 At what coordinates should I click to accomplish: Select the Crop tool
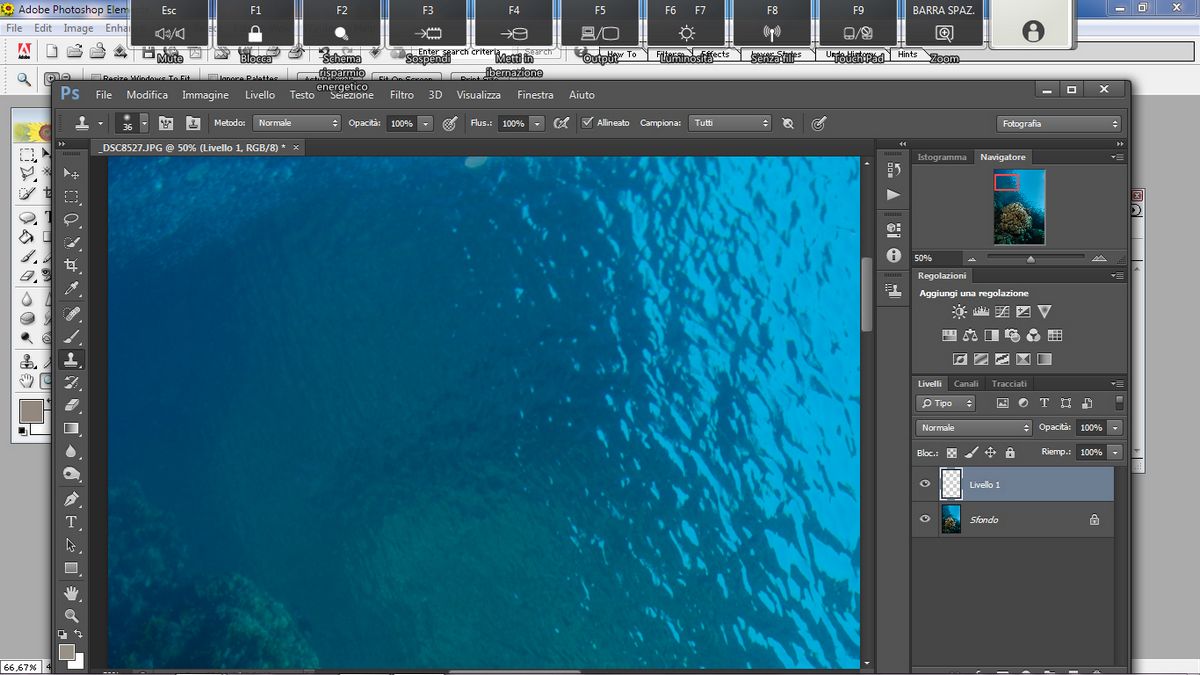[71, 266]
